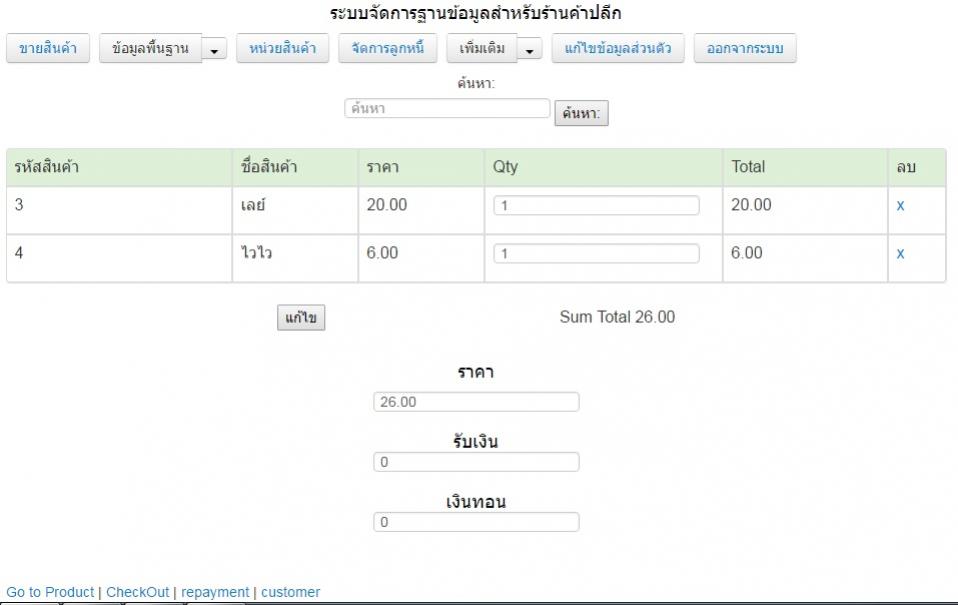The height and width of the screenshot is (605, 958).
Task: Delete the เลย์ row with x
Action: tap(900, 205)
